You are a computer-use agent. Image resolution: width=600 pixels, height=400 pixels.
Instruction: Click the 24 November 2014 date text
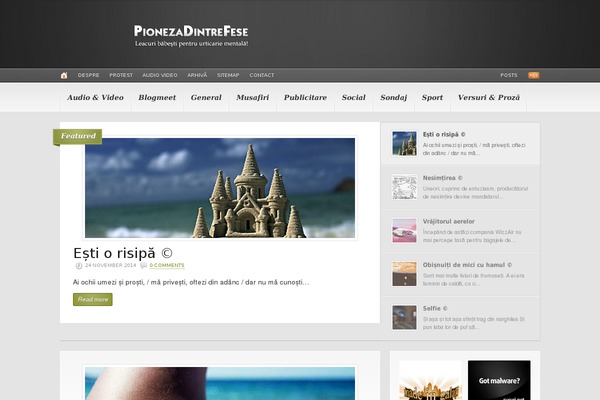tap(111, 265)
